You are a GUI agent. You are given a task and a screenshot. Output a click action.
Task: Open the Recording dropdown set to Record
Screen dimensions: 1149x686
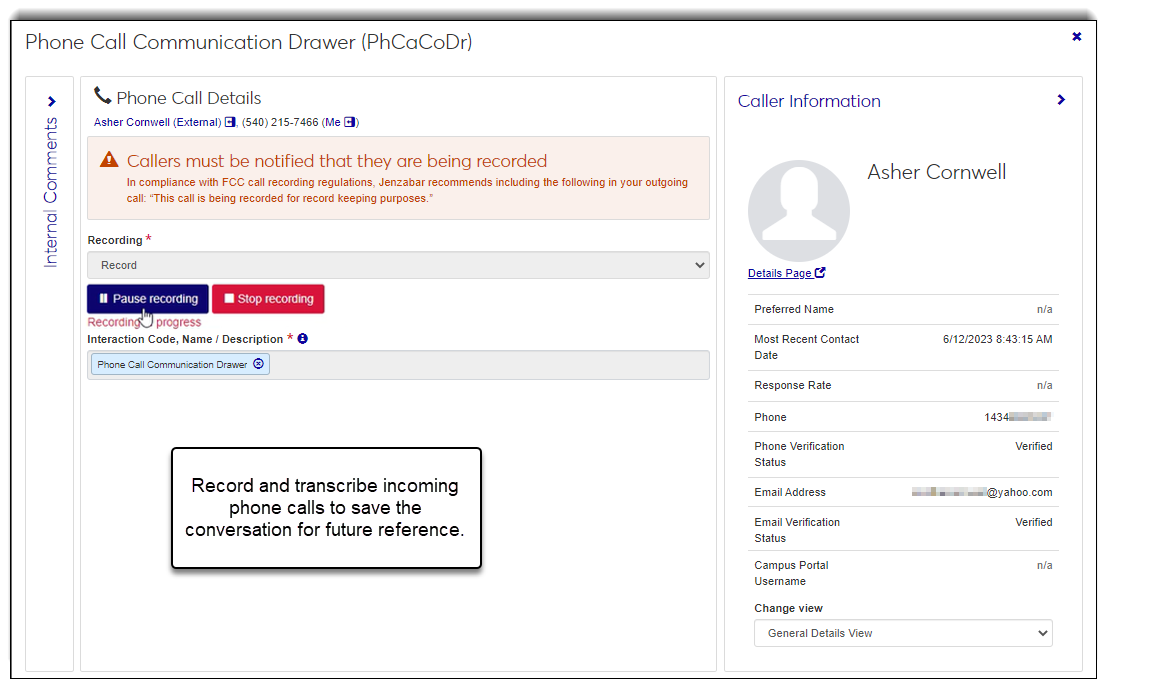tap(398, 265)
